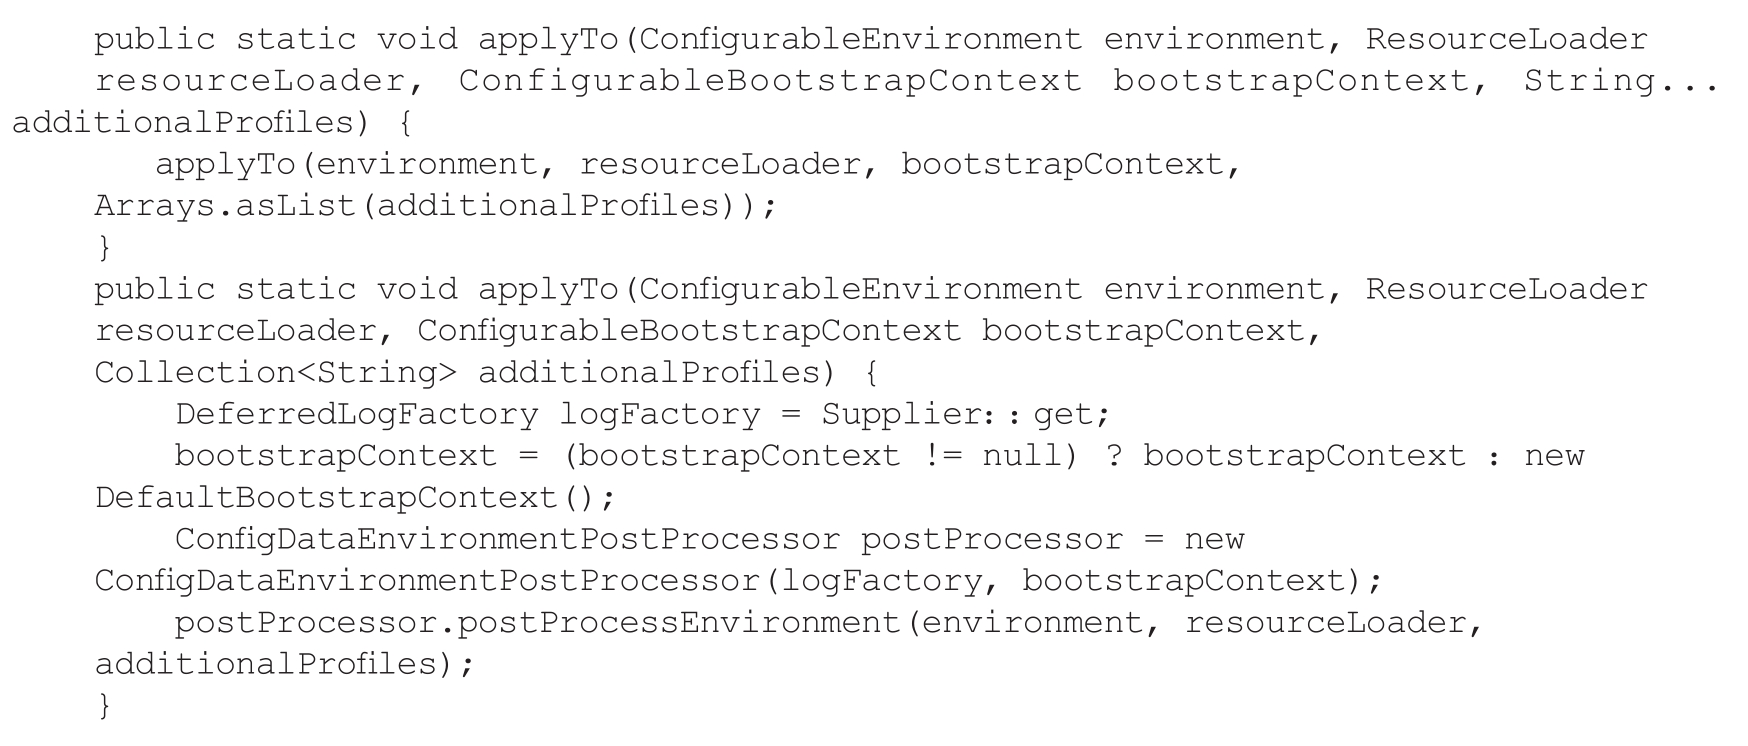Click 'Collection<String>' parameter type

click(275, 373)
